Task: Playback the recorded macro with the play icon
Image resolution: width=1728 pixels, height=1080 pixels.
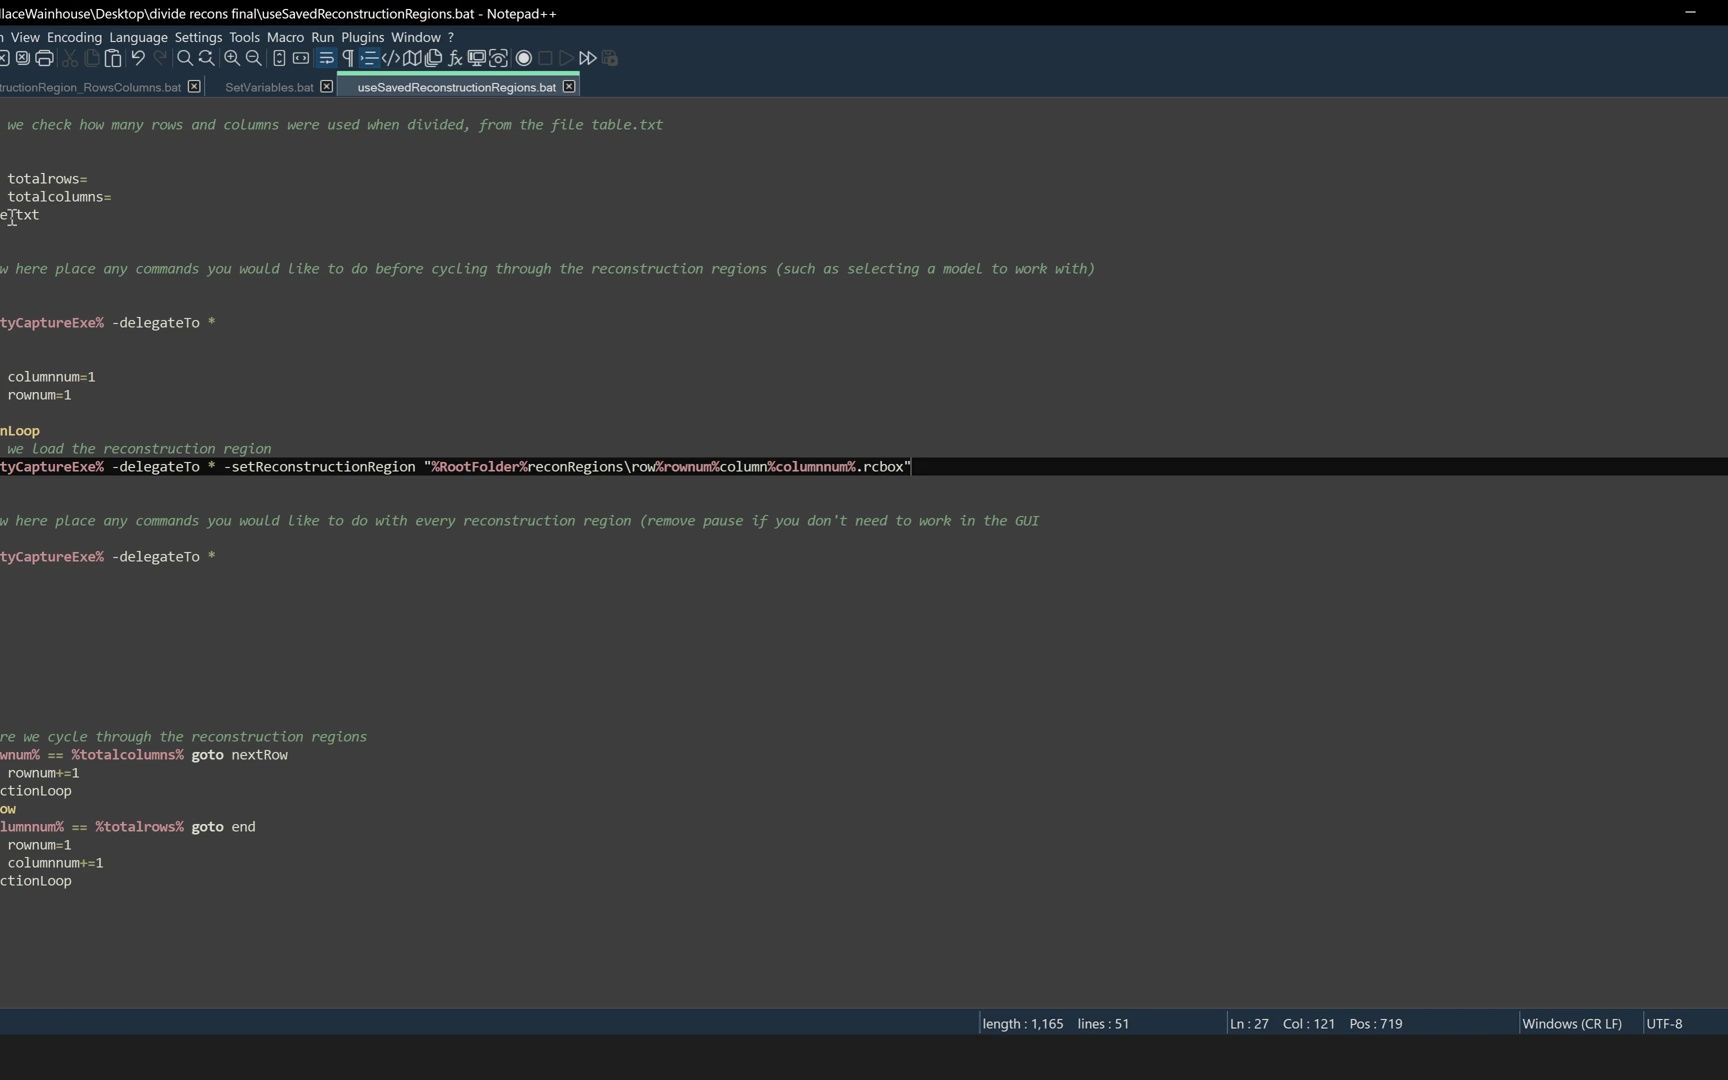Action: [x=566, y=59]
